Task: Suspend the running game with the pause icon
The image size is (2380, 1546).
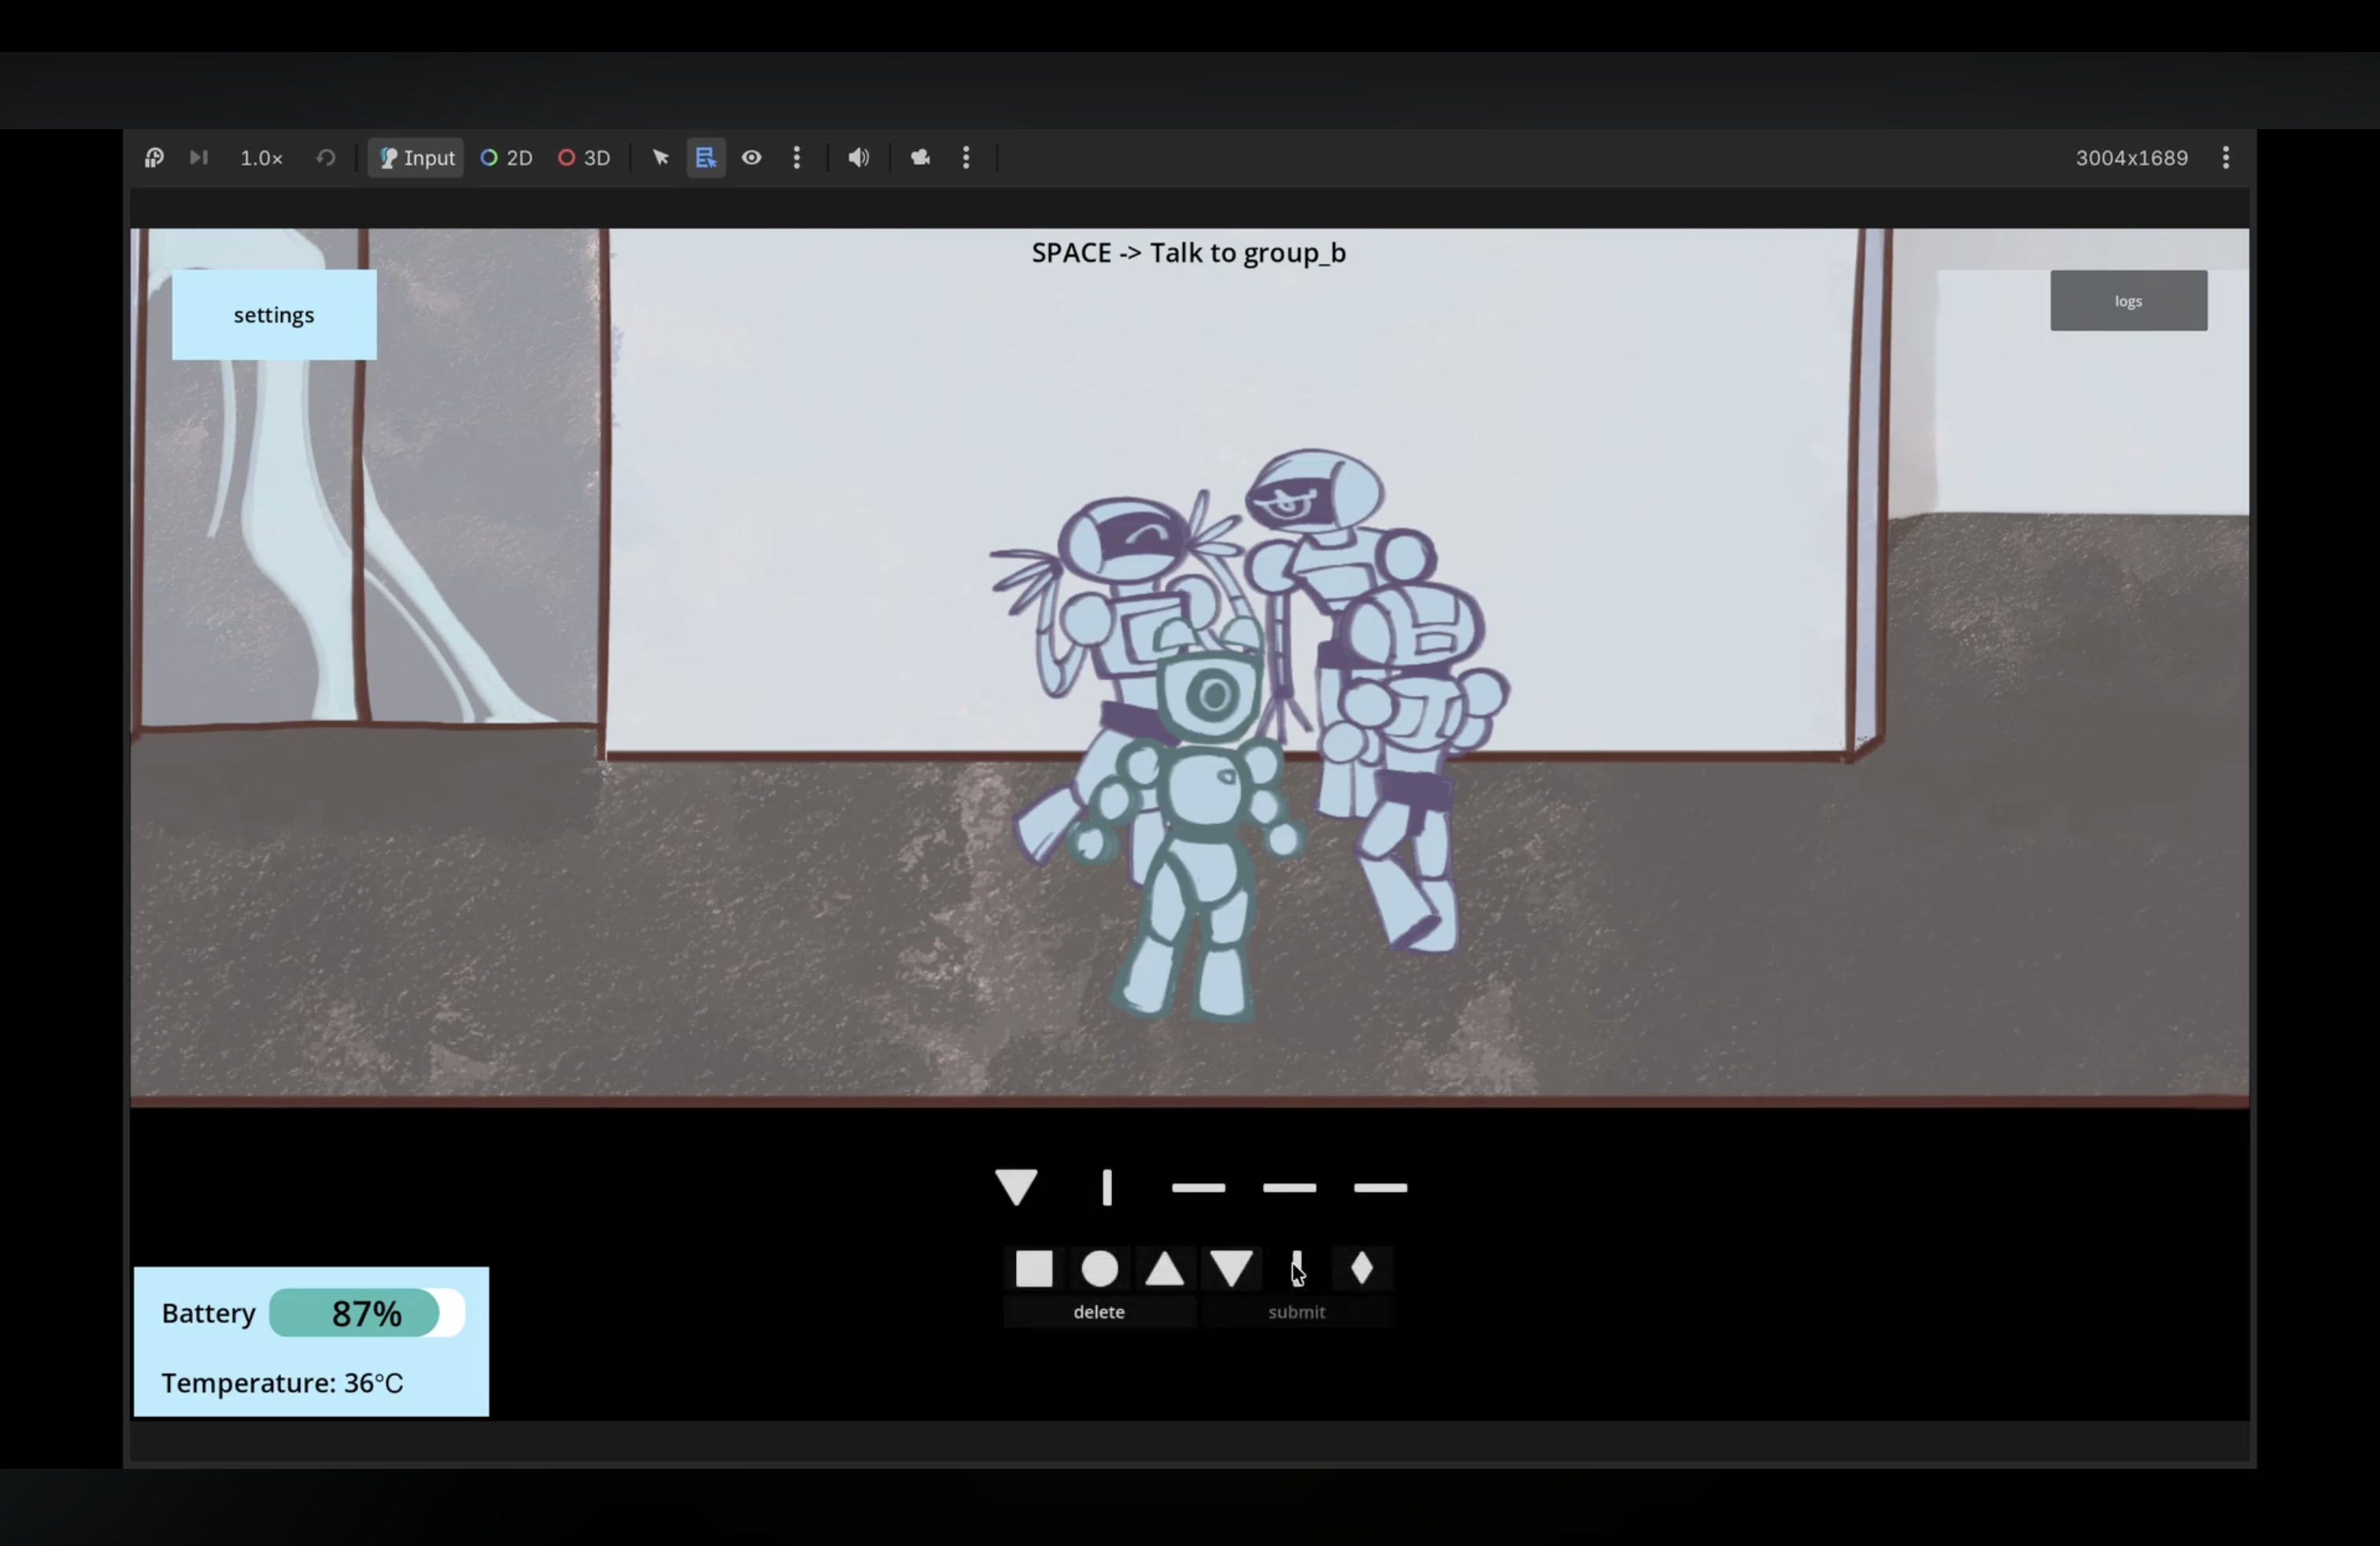Action: click(x=154, y=158)
